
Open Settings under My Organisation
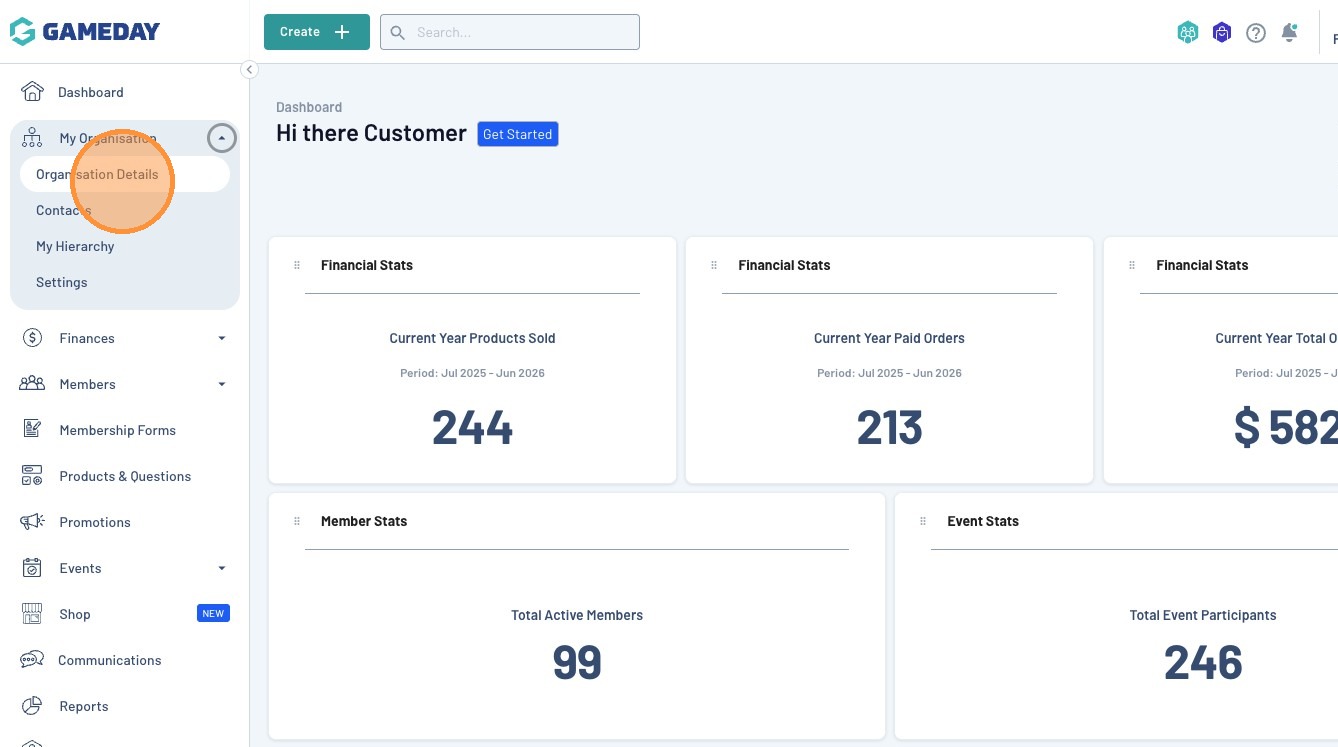(62, 282)
